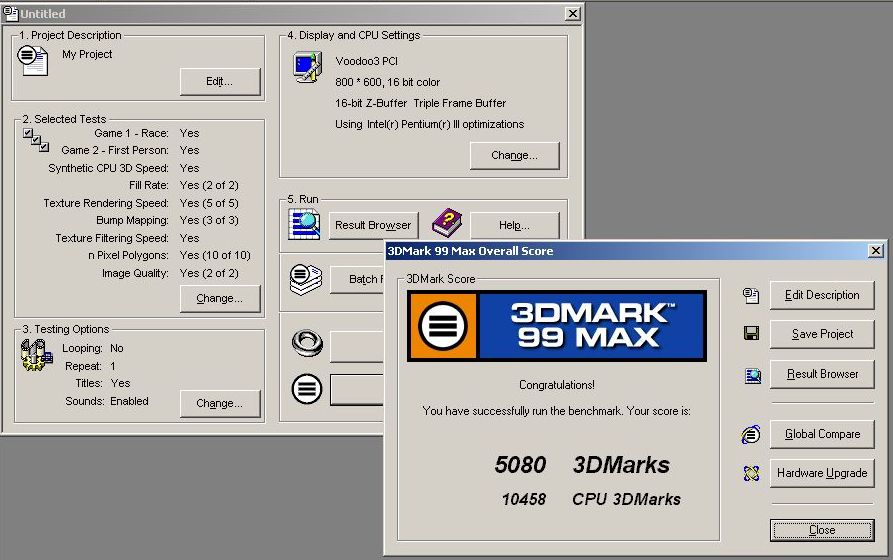Image resolution: width=893 pixels, height=560 pixels.
Task: Click Global Compare button
Action: (822, 434)
